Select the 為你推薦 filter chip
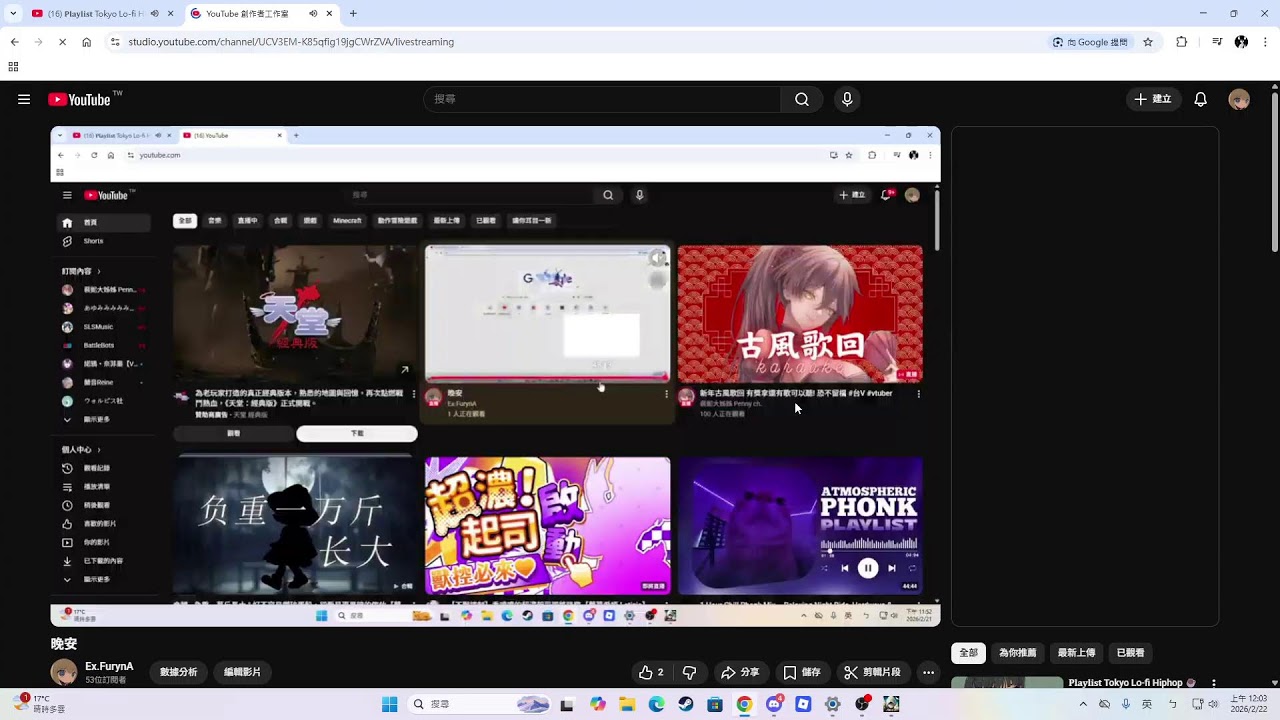1280x720 pixels. tap(1017, 653)
